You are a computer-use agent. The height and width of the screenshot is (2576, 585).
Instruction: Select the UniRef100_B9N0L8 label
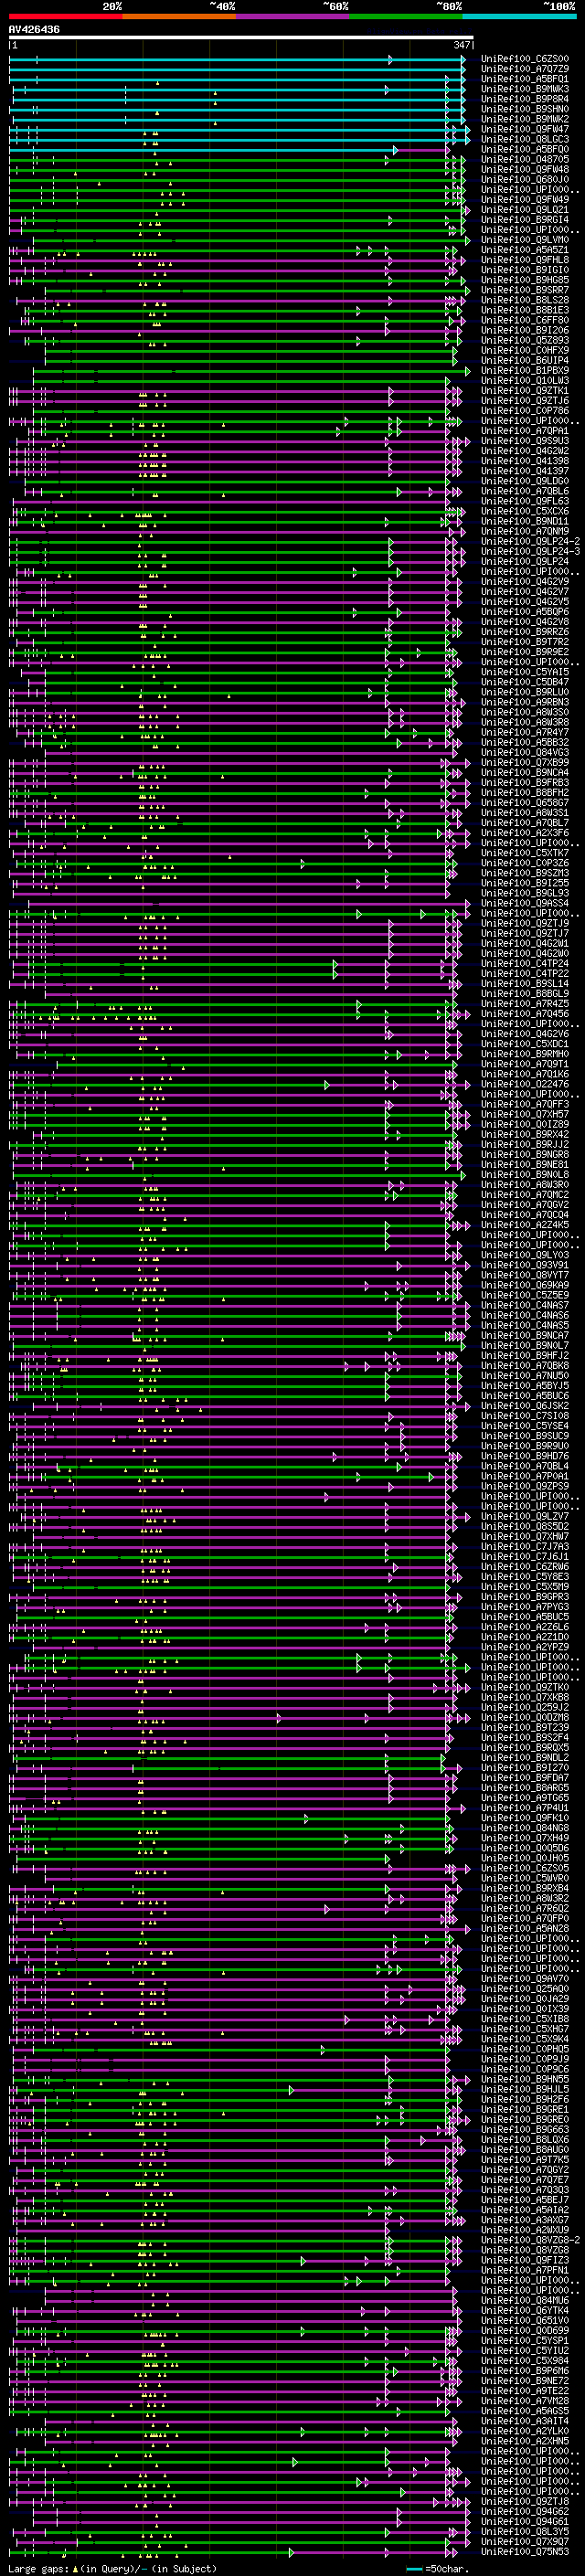pyautogui.click(x=525, y=1174)
